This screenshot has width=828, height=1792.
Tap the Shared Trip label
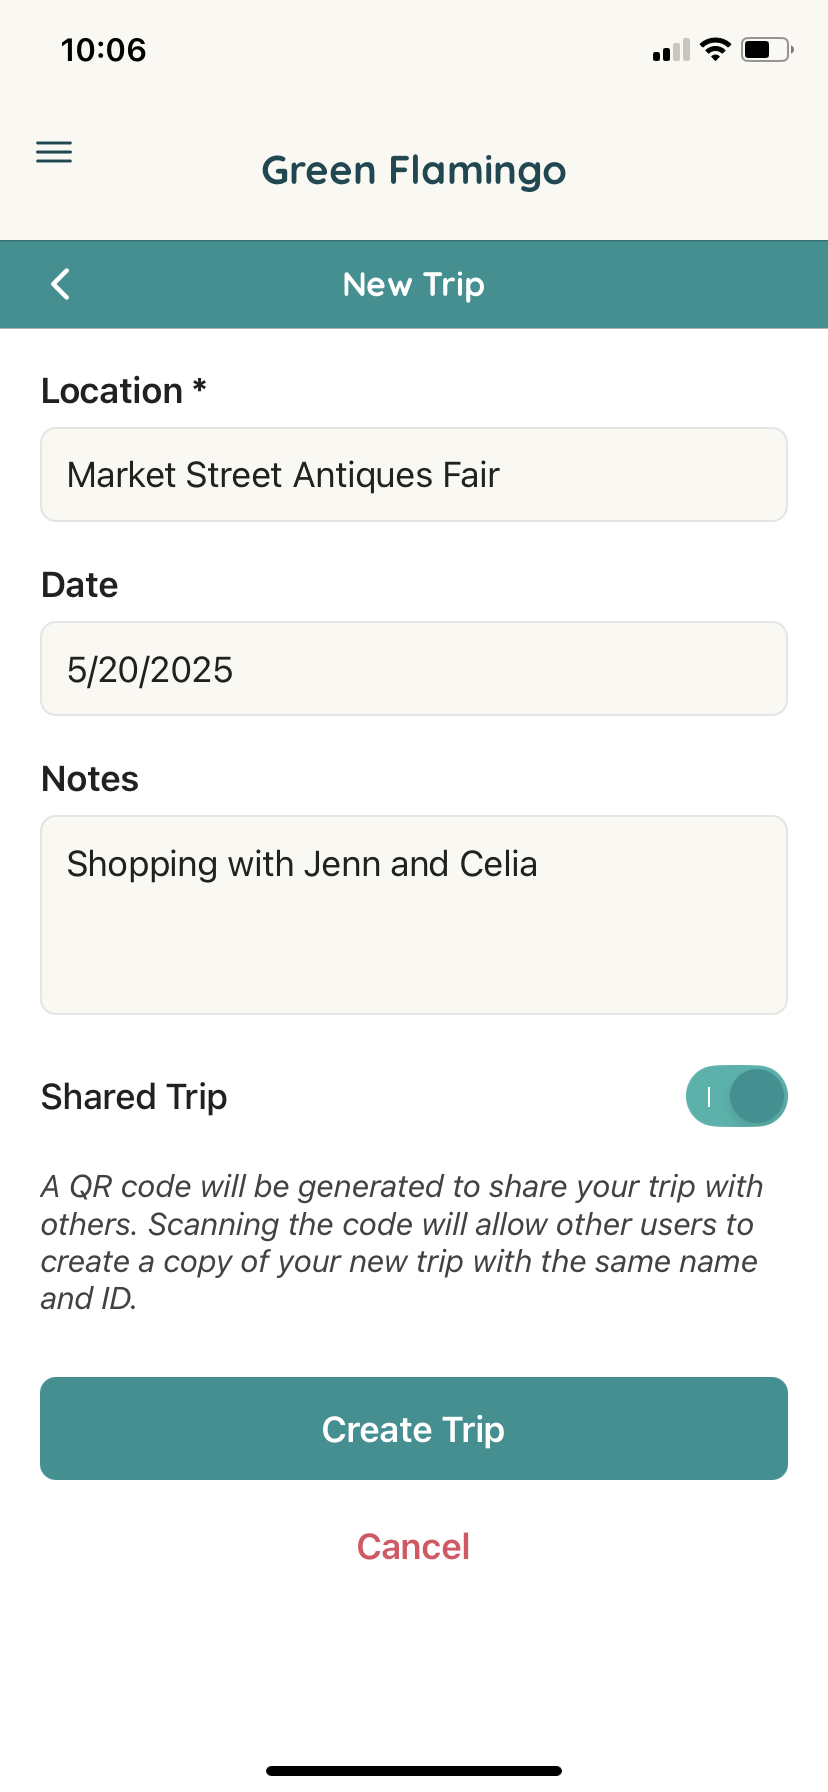click(x=134, y=1097)
